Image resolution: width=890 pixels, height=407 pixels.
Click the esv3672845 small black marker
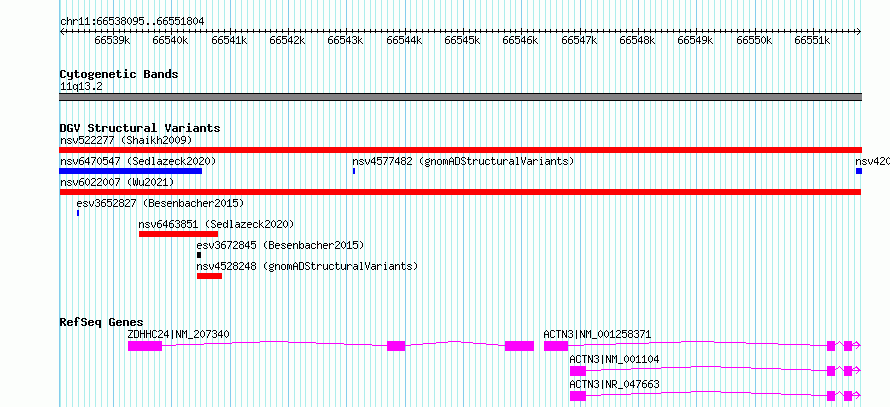pyautogui.click(x=199, y=255)
